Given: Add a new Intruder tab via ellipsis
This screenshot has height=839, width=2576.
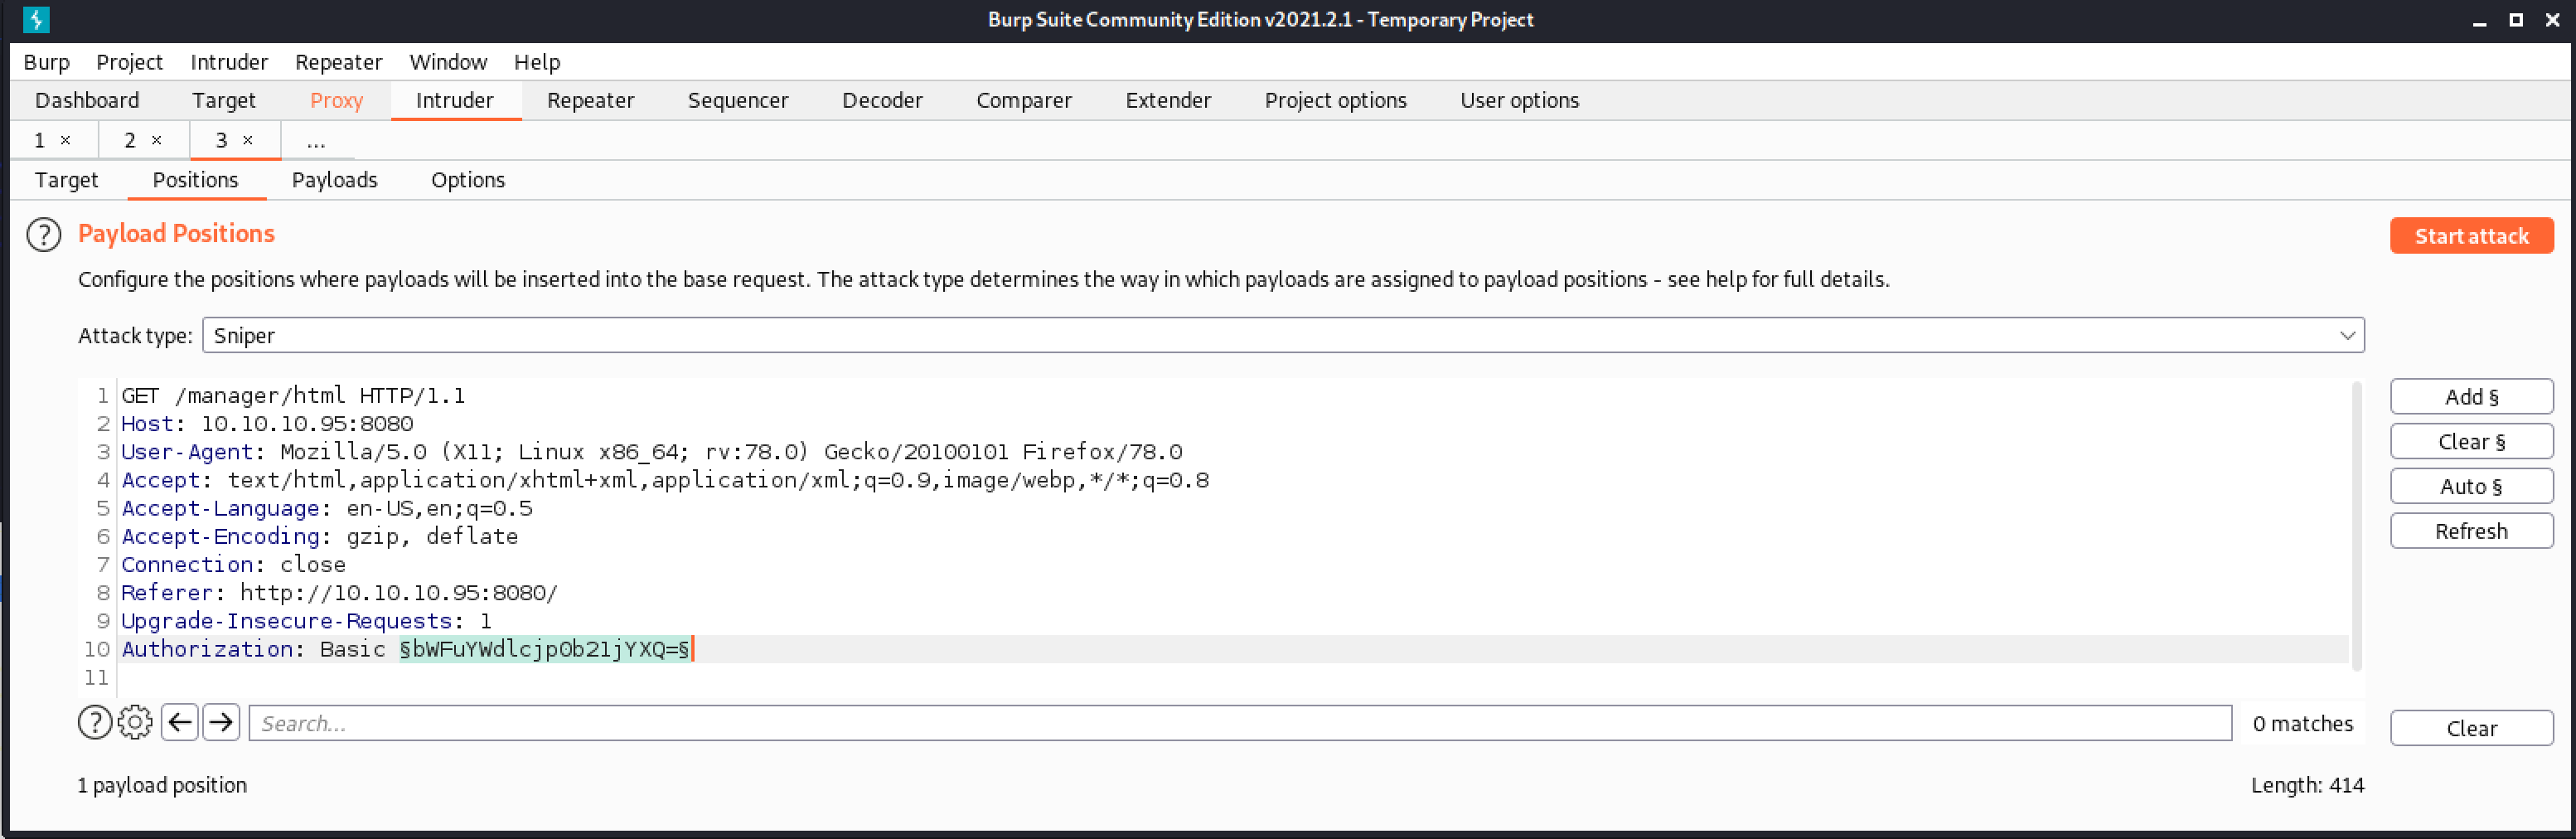Looking at the screenshot, I should pyautogui.click(x=316, y=140).
